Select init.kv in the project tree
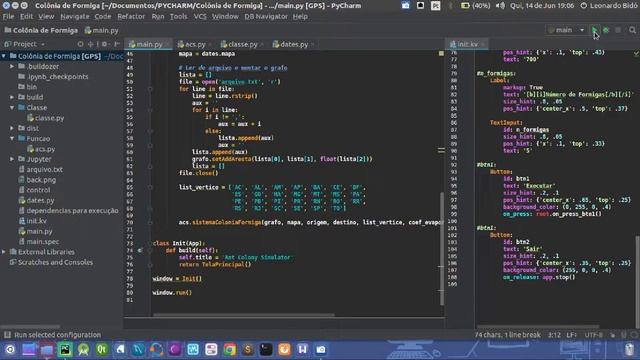The width and height of the screenshot is (640, 360). [x=33, y=221]
